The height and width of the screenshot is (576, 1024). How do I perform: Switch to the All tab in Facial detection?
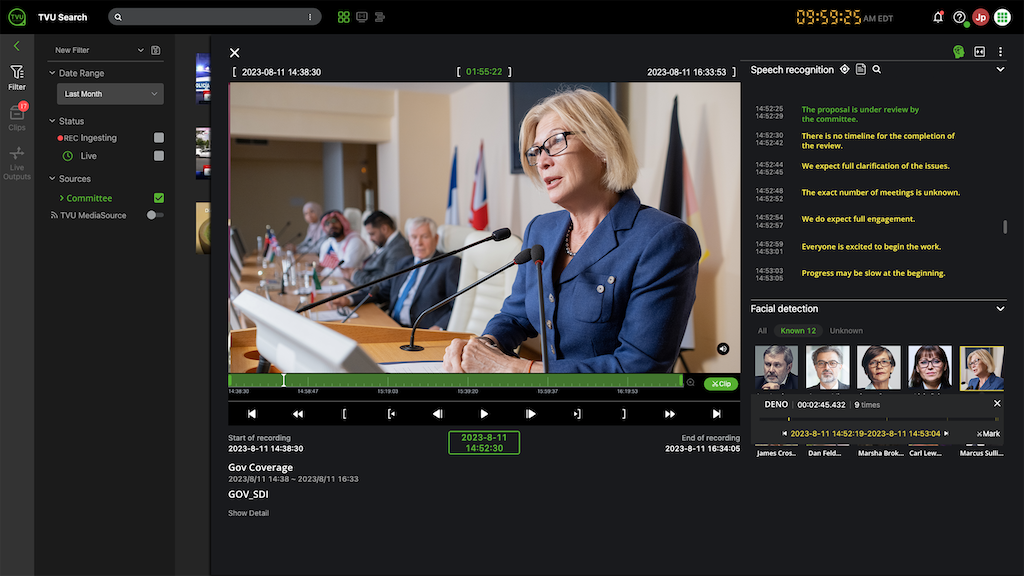761,330
